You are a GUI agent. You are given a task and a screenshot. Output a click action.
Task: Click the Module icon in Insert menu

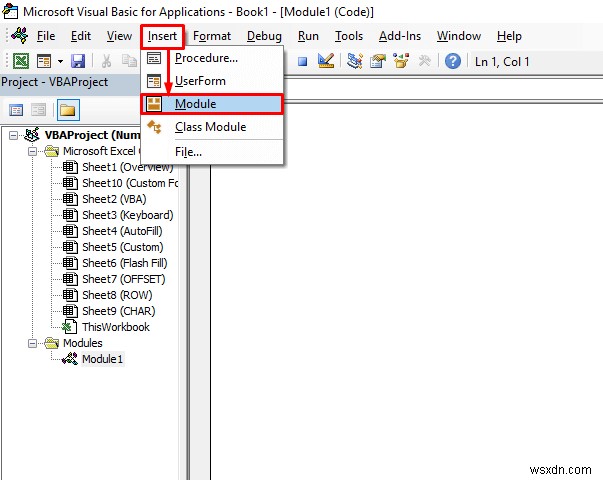point(154,104)
